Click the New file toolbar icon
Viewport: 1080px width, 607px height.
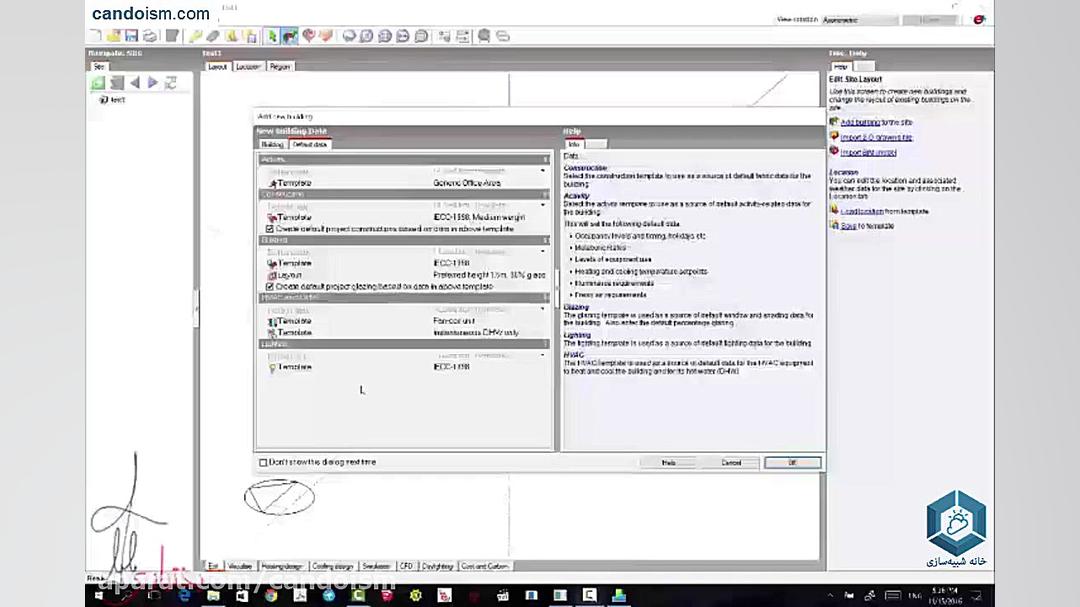point(96,36)
